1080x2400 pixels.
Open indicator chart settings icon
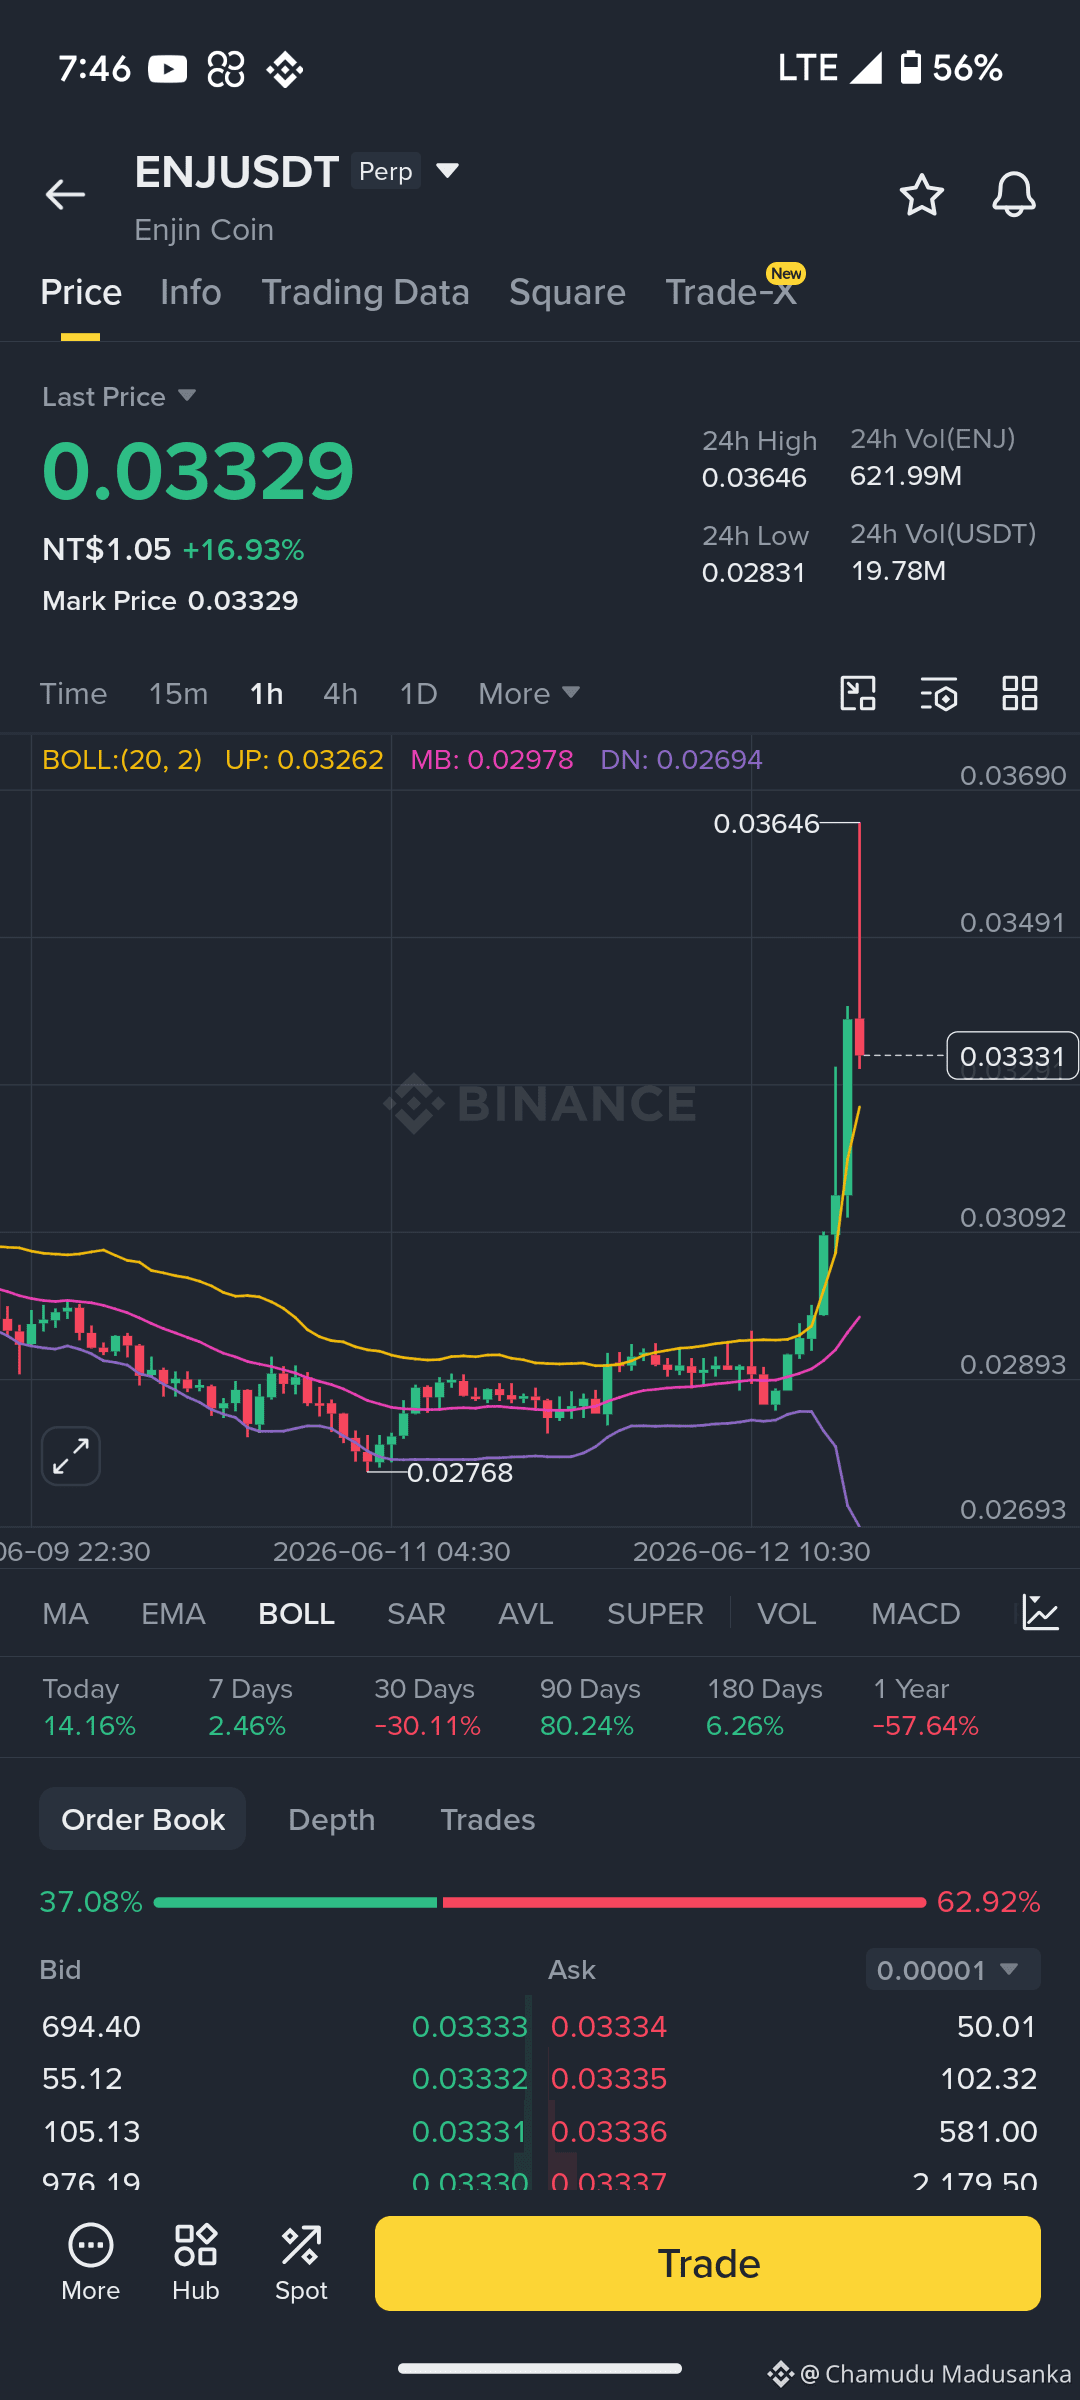coord(1040,1613)
